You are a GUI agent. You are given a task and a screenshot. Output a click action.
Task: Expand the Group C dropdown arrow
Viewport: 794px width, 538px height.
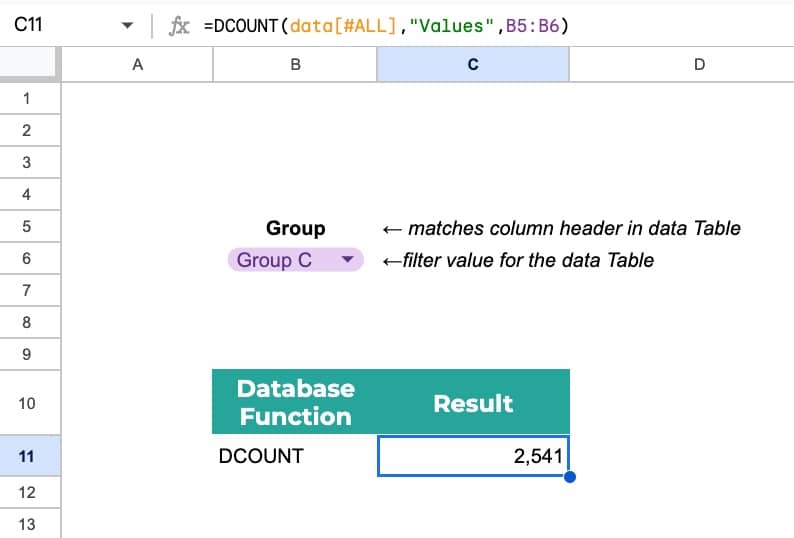(x=348, y=260)
